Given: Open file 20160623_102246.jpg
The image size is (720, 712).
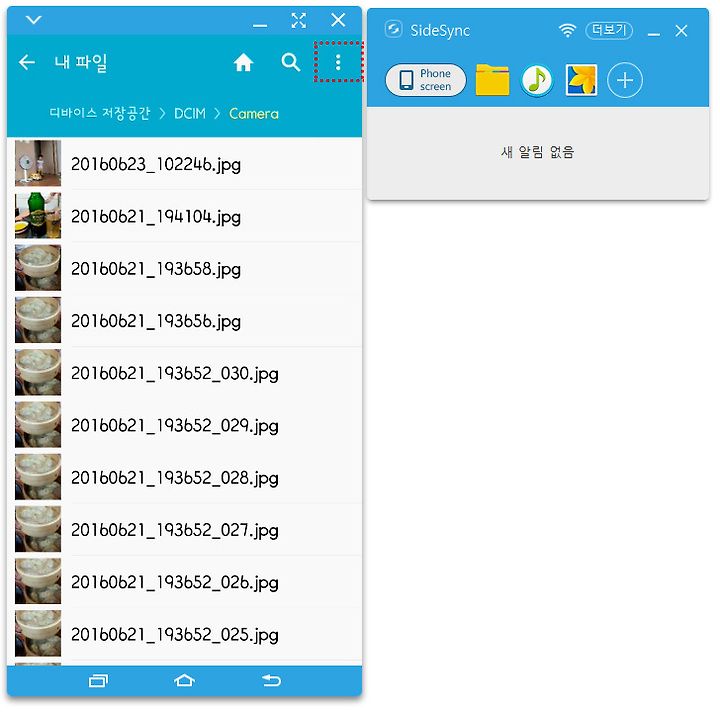Looking at the screenshot, I should (184, 163).
